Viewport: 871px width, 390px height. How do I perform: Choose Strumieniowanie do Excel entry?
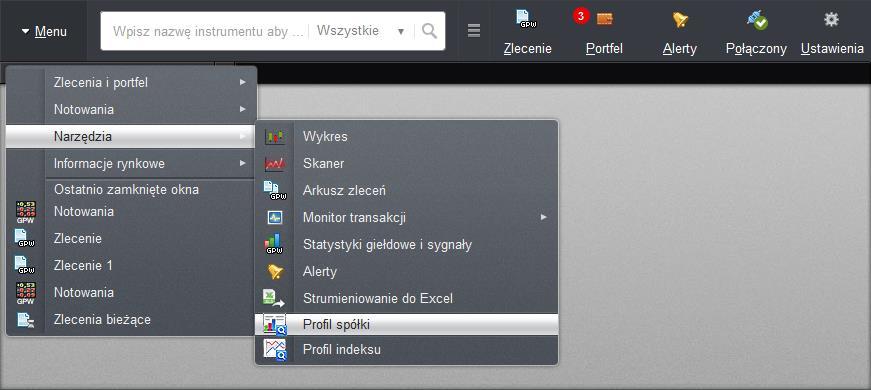[407, 298]
